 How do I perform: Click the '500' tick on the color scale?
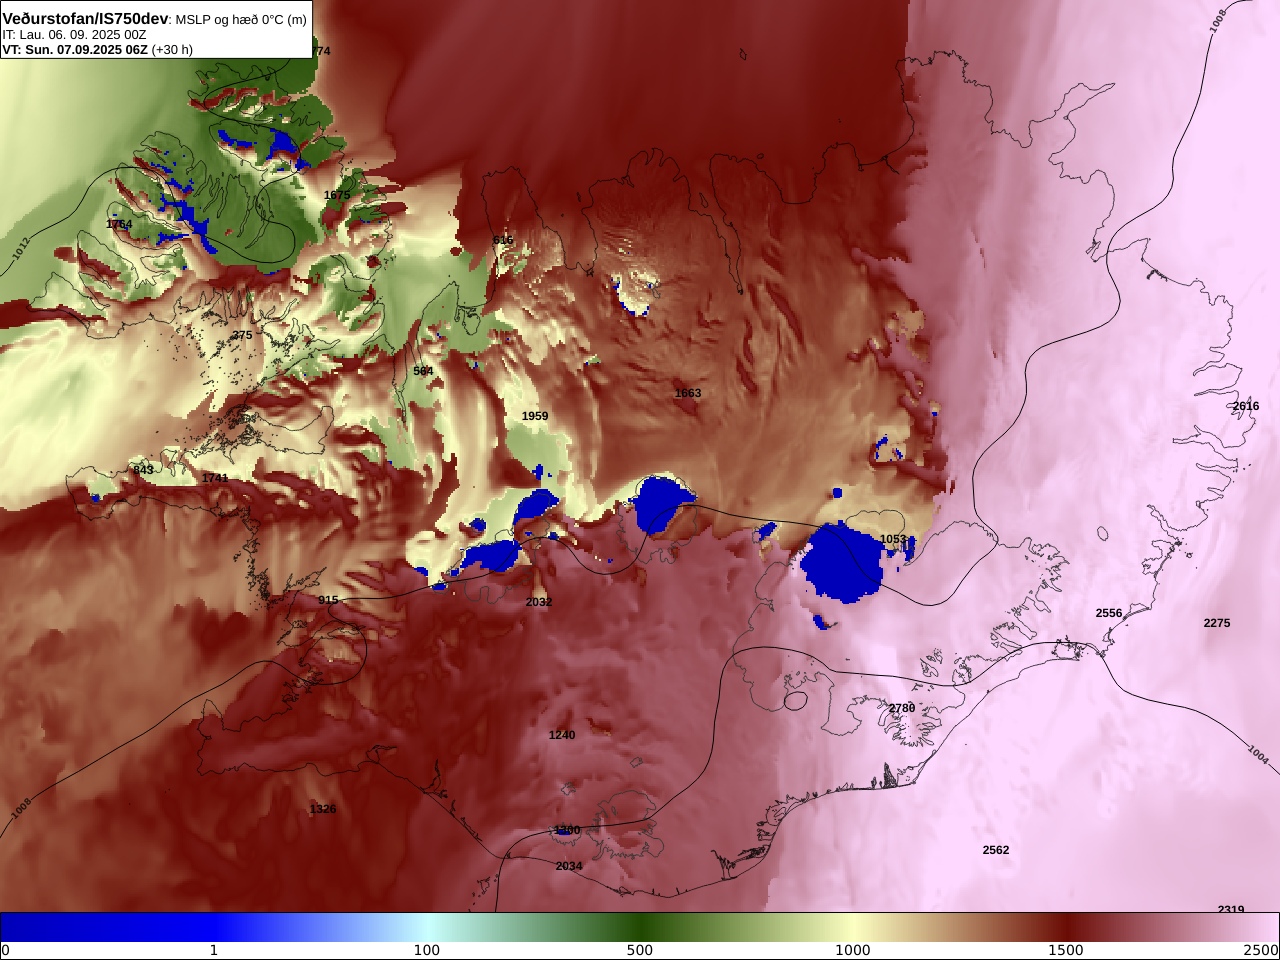[640, 950]
